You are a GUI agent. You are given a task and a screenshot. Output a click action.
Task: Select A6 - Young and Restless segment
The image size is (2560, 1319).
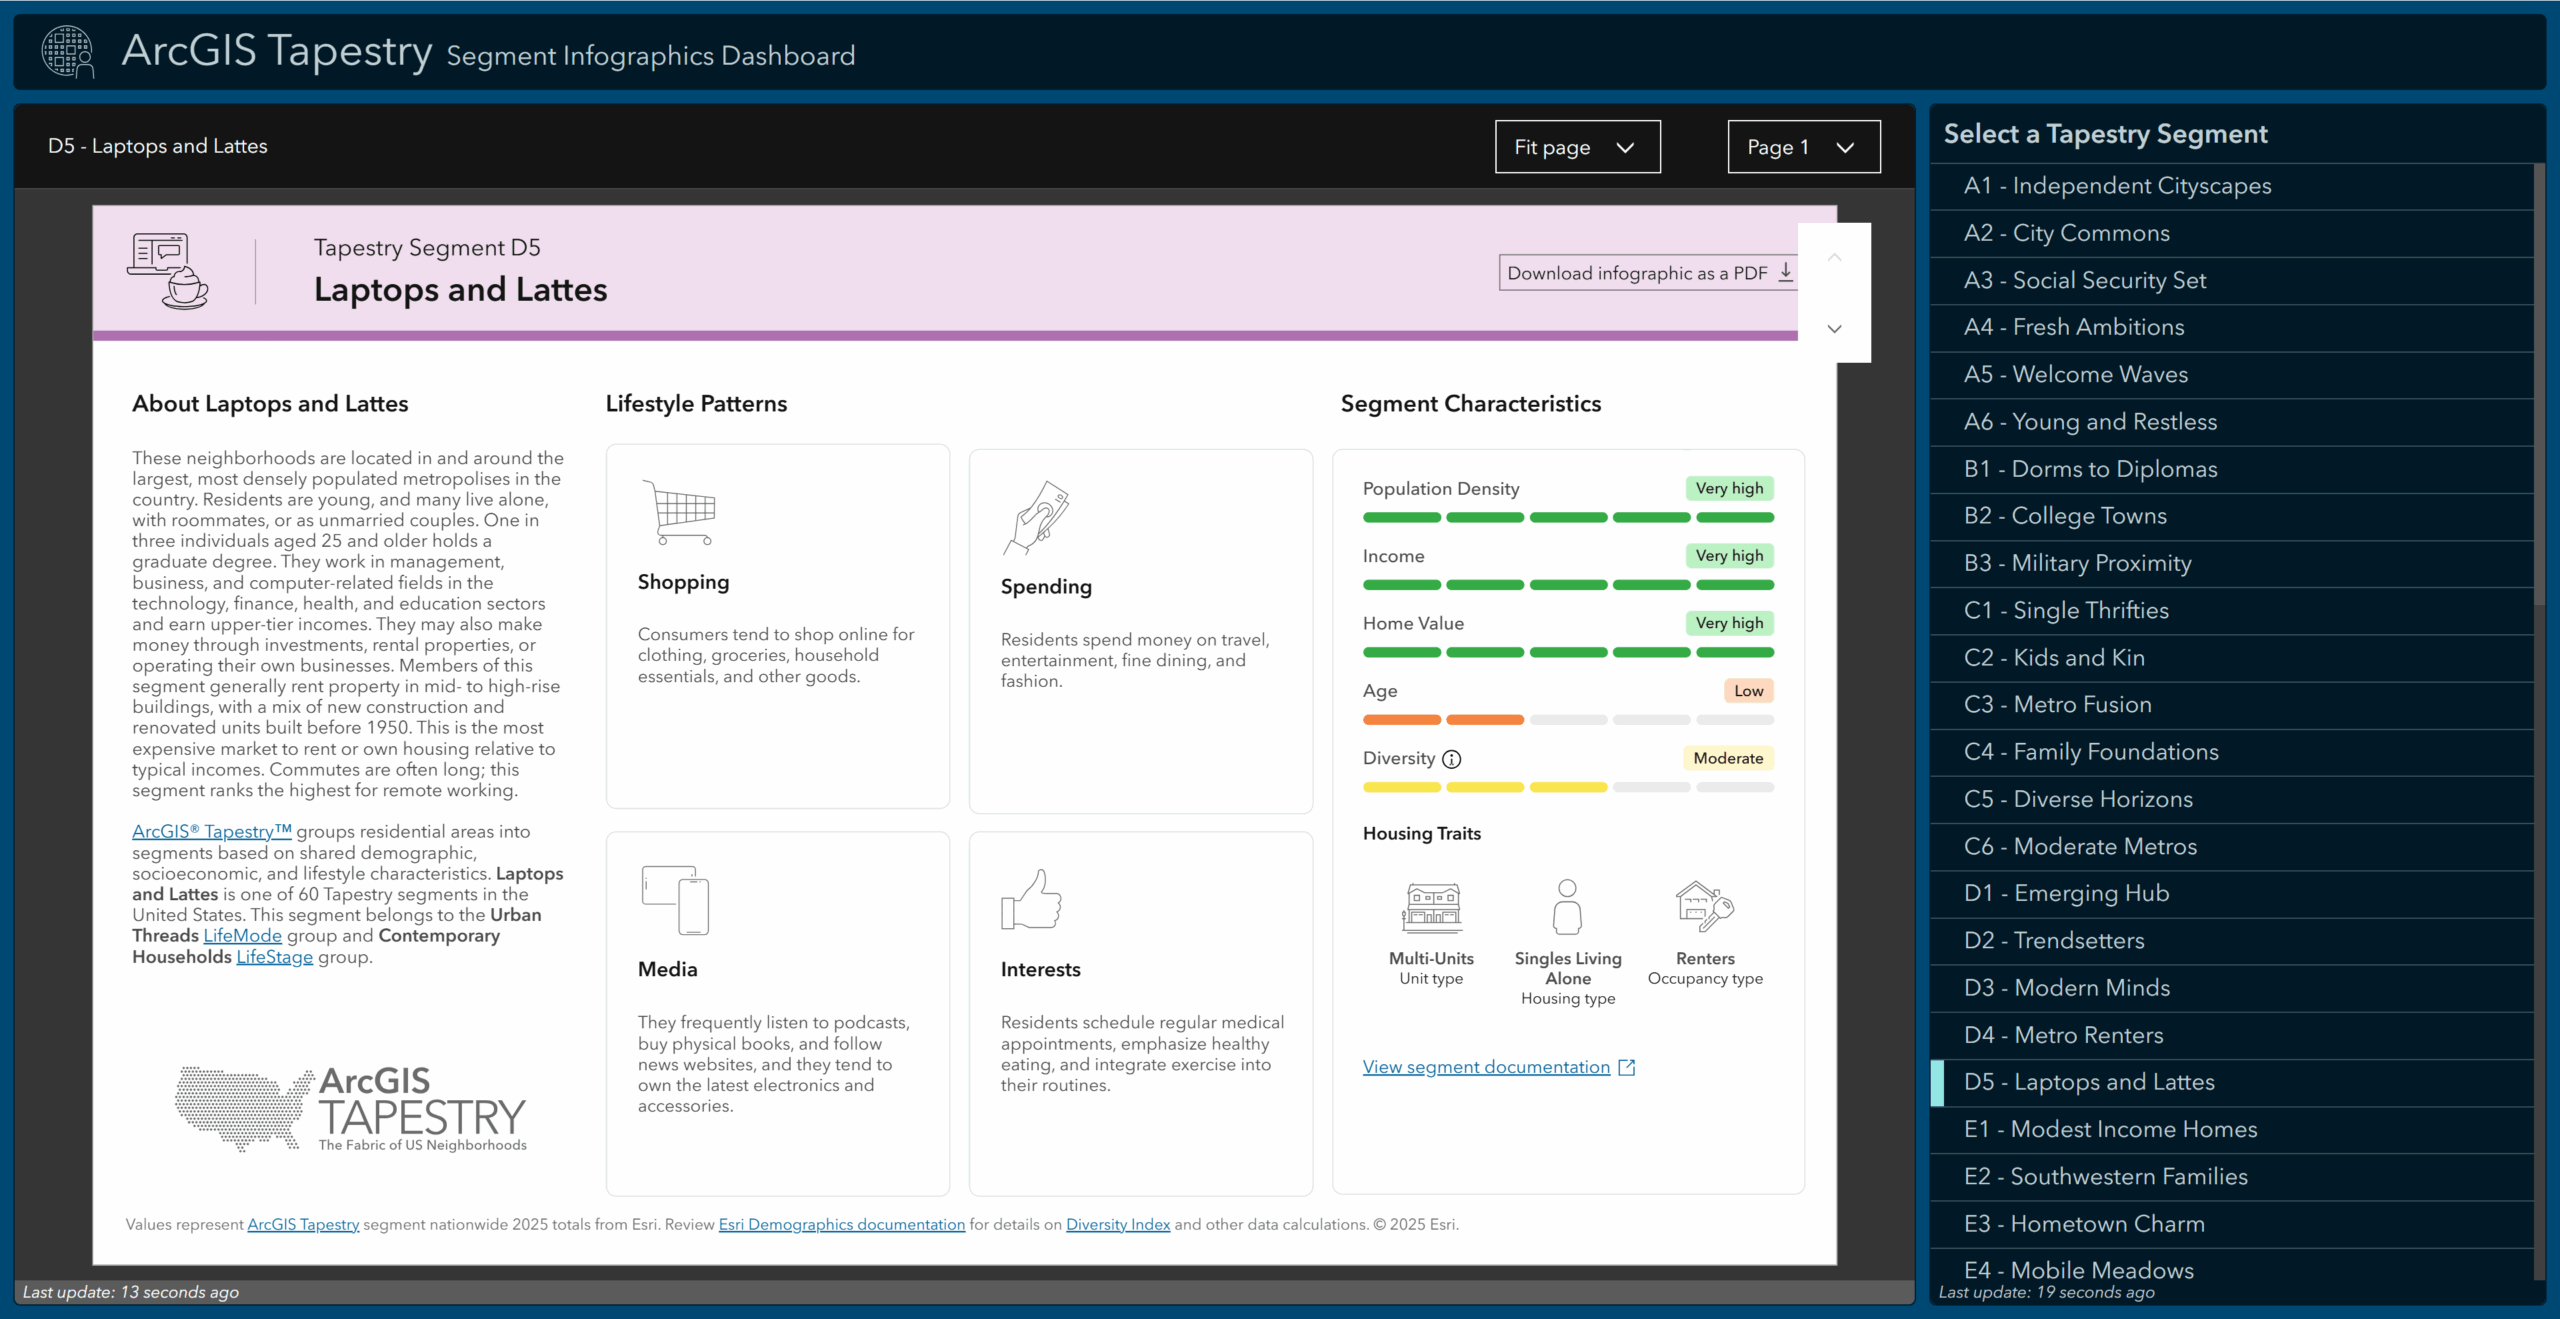(2090, 422)
